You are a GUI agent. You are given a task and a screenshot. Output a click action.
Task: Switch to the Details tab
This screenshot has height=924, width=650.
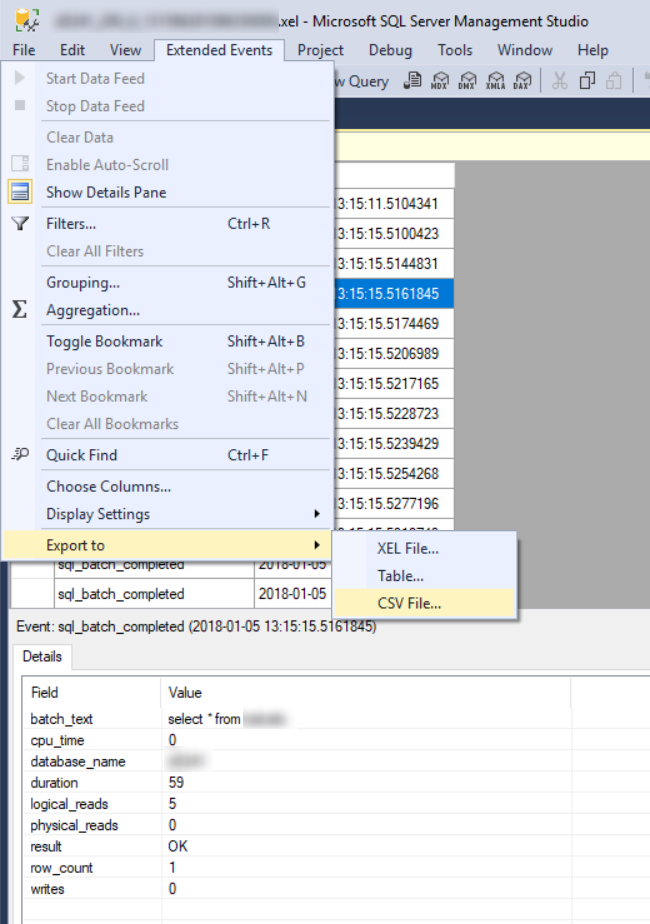(42, 656)
